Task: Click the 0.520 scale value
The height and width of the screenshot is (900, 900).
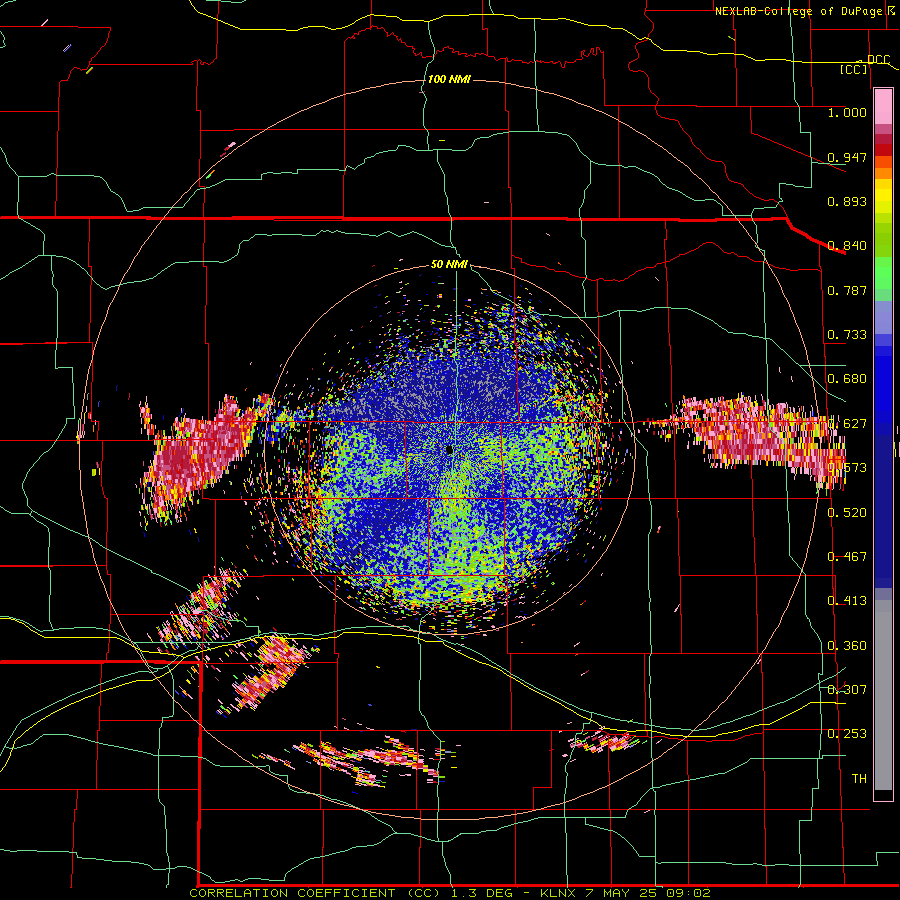Action: [x=847, y=512]
